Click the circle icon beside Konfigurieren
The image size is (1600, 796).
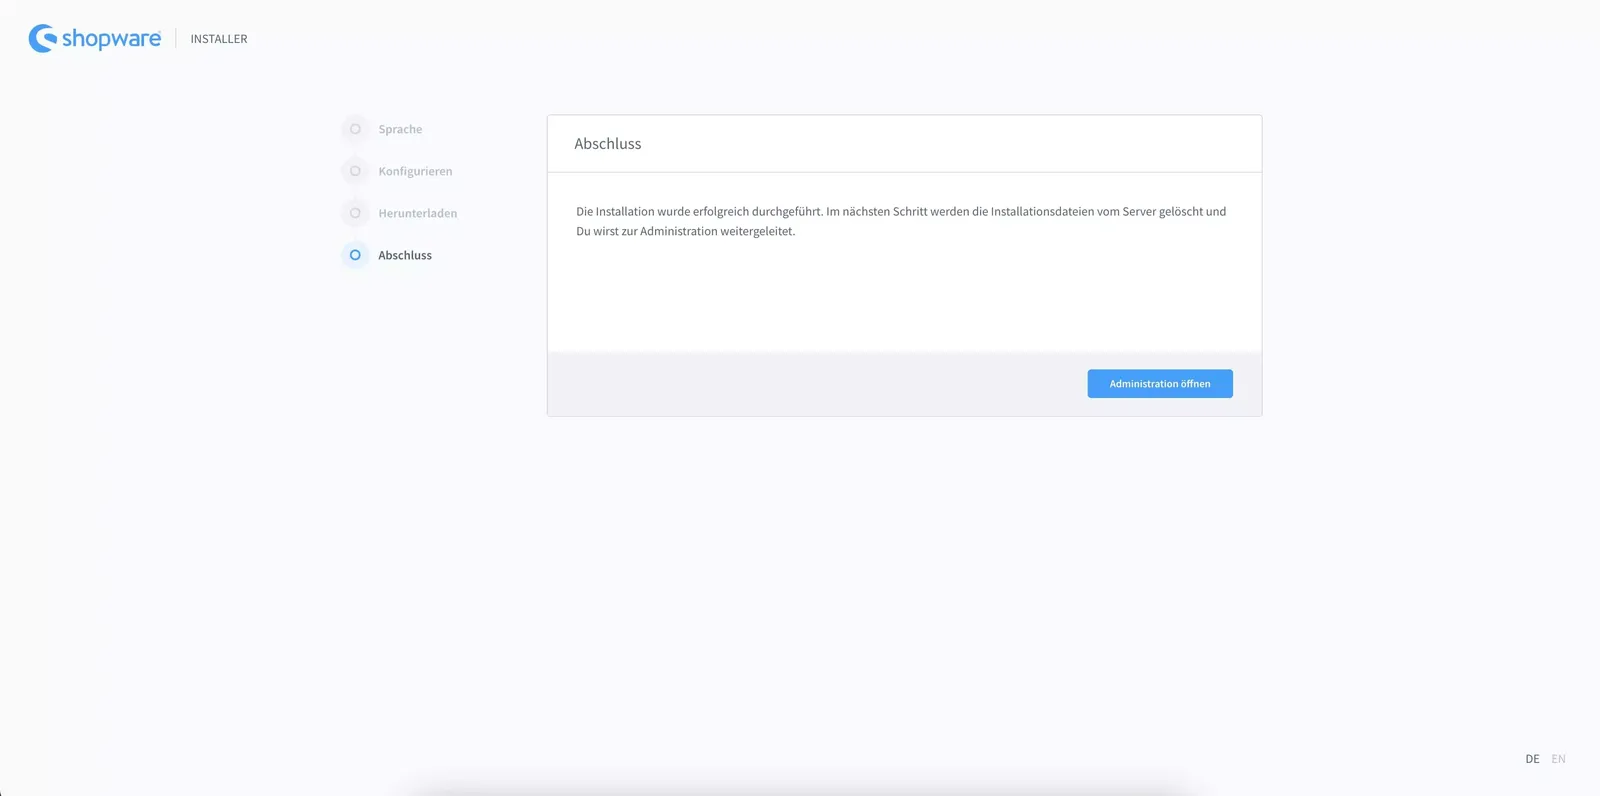pyautogui.click(x=355, y=171)
